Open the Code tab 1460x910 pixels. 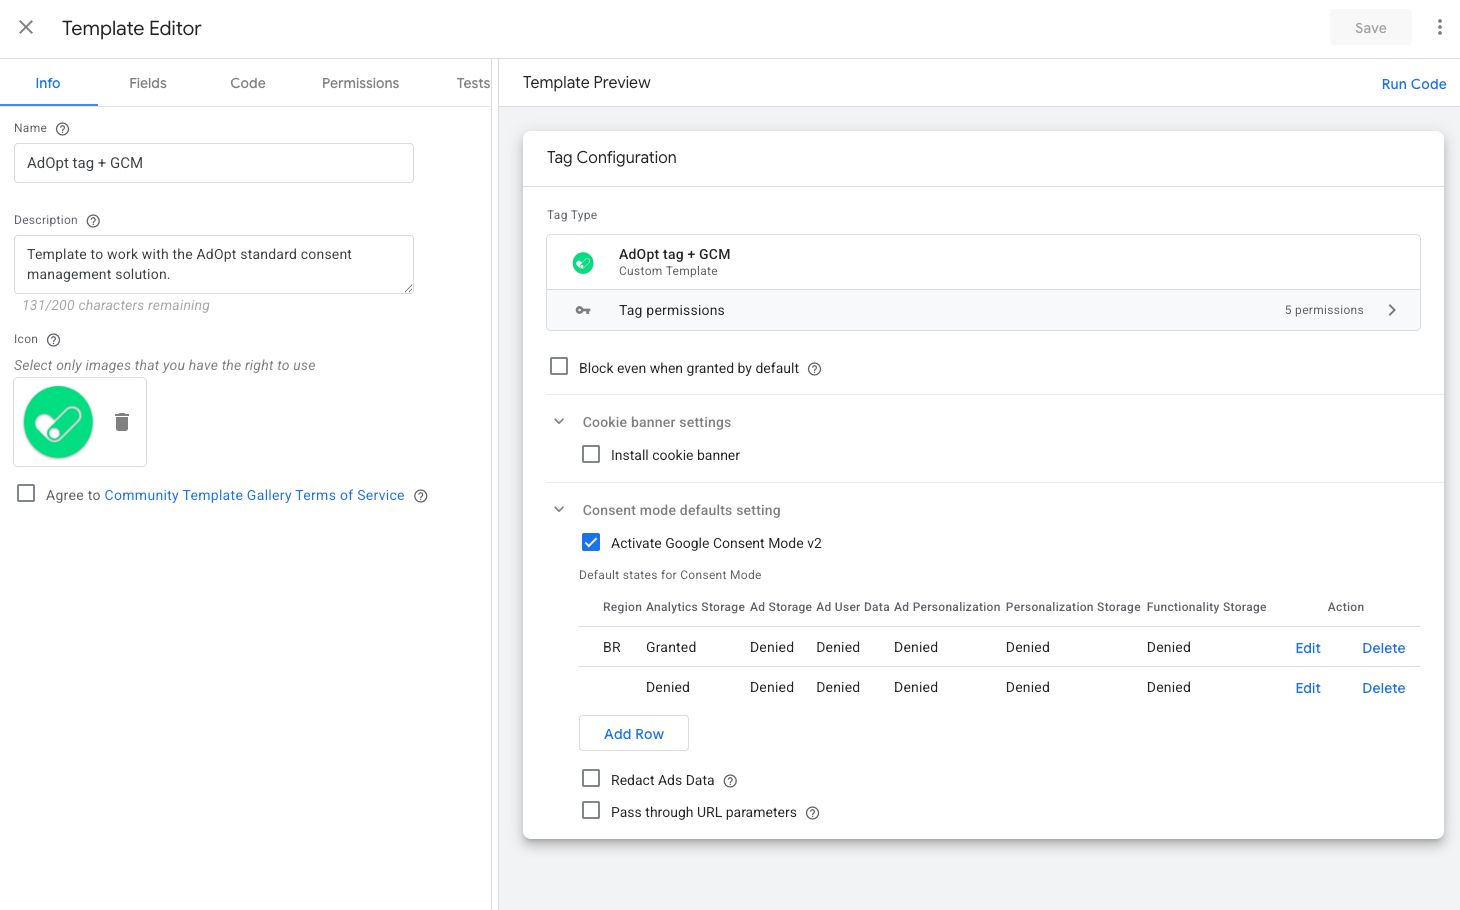click(248, 83)
